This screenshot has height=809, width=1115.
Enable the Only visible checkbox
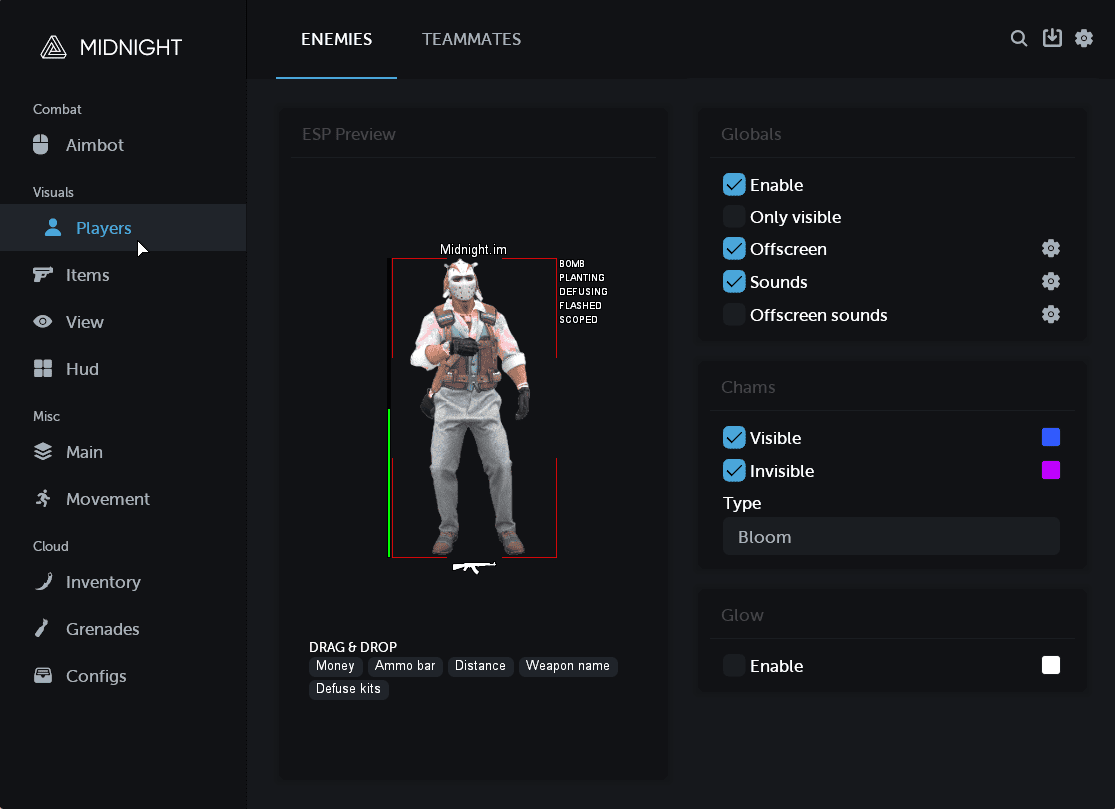[x=734, y=217]
